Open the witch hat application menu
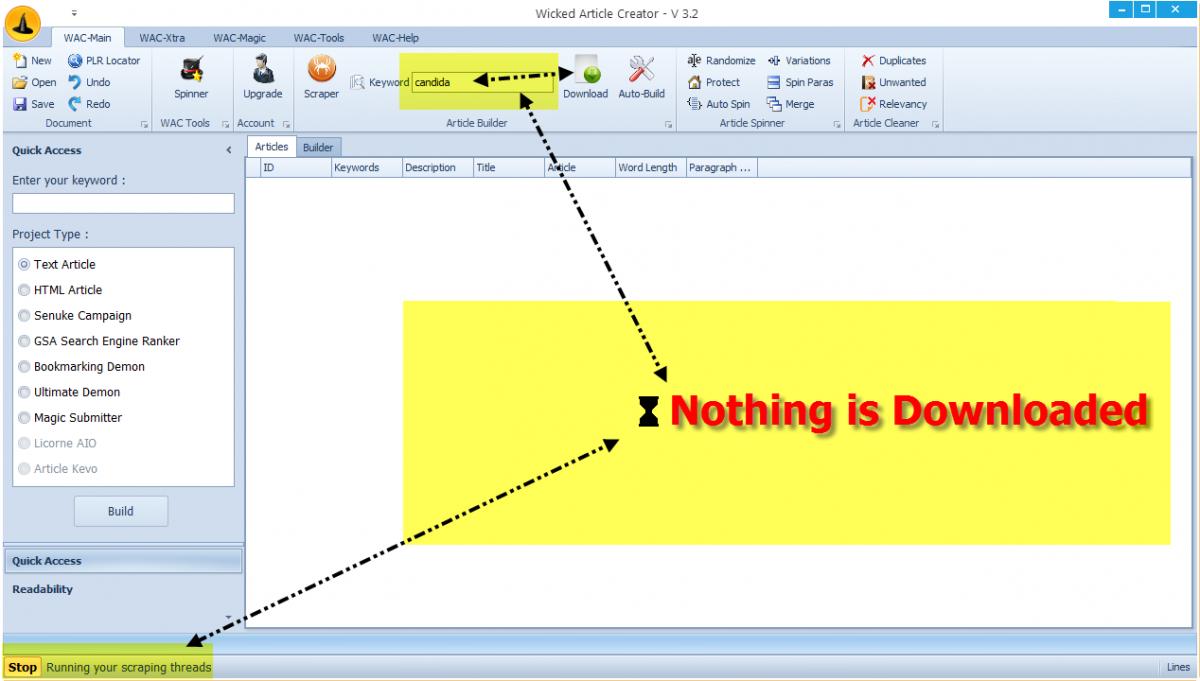Image resolution: width=1200 pixels, height=681 pixels. 22,22
